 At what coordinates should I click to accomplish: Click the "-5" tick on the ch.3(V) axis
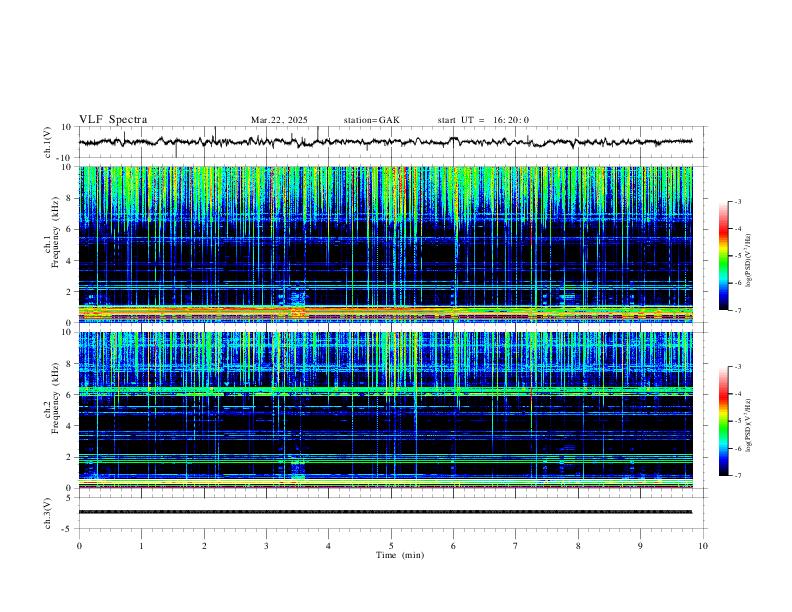(x=68, y=529)
